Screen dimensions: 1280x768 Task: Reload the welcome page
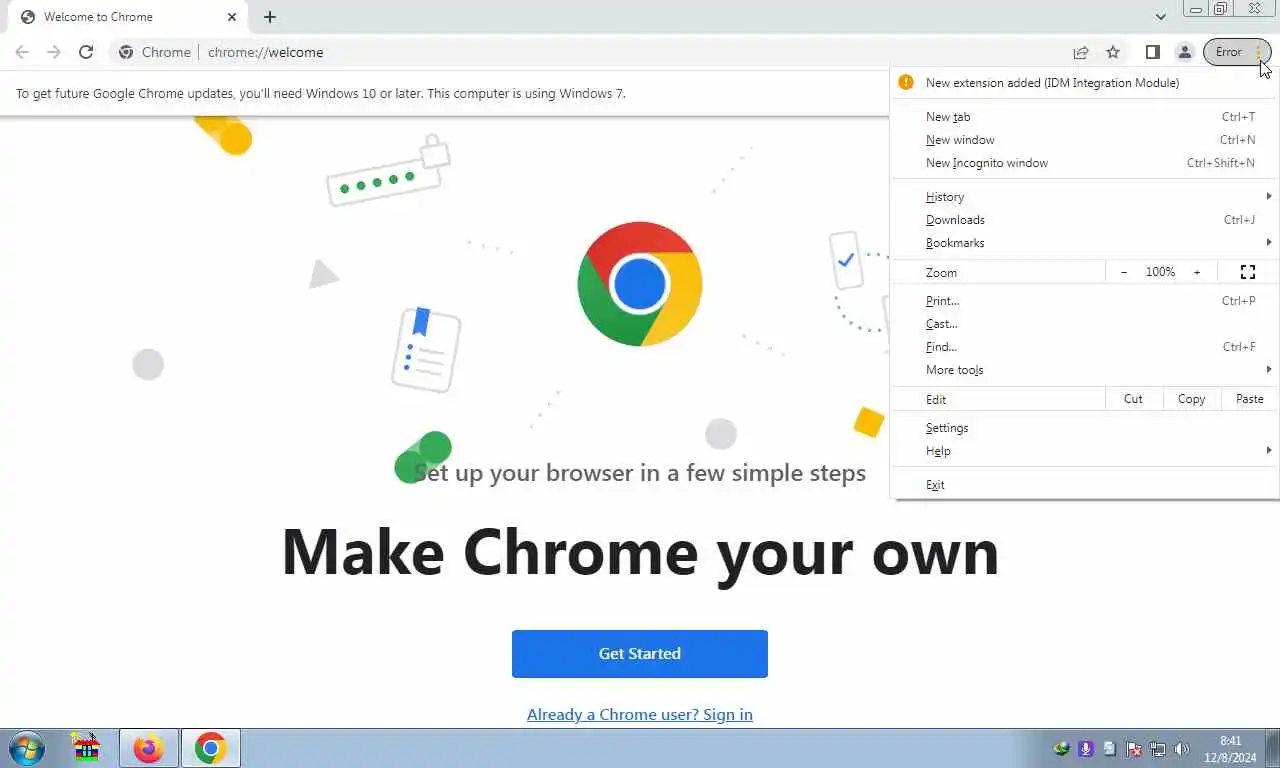coord(86,52)
